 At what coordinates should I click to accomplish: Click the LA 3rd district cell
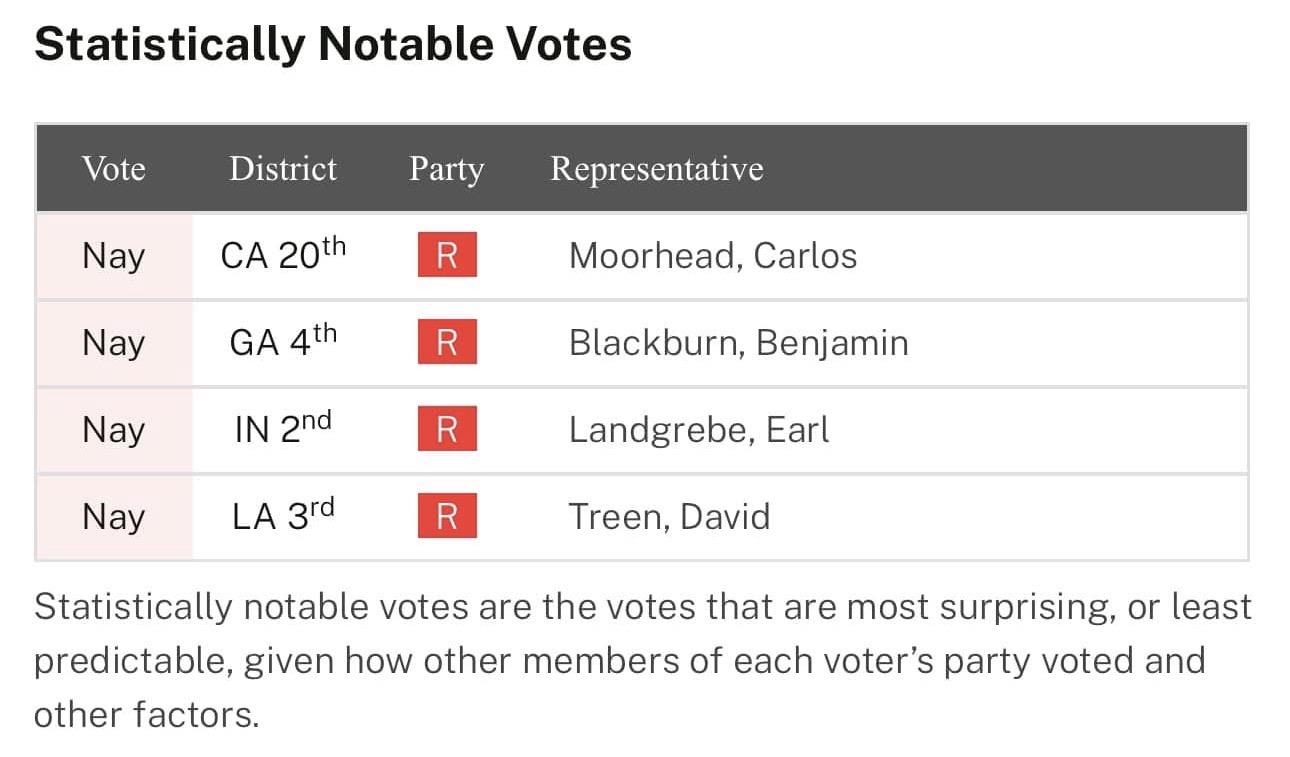283,517
